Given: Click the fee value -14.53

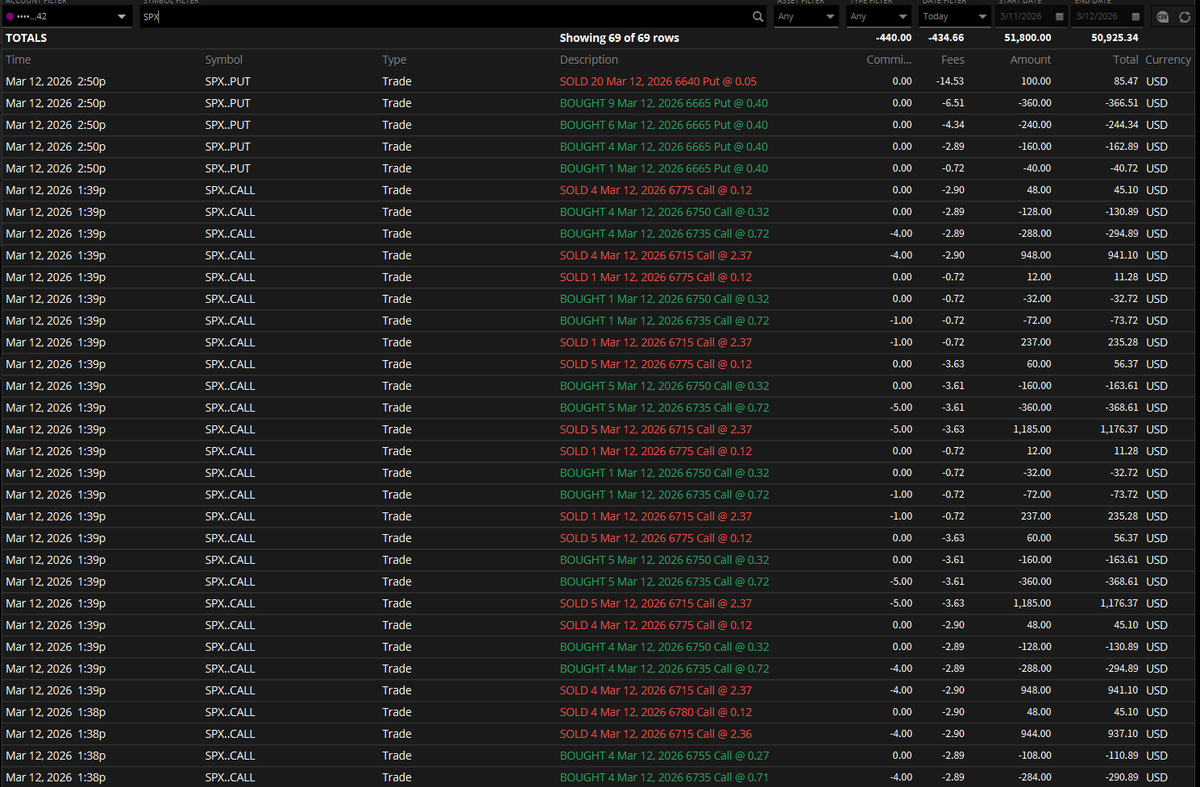Looking at the screenshot, I should (x=950, y=81).
